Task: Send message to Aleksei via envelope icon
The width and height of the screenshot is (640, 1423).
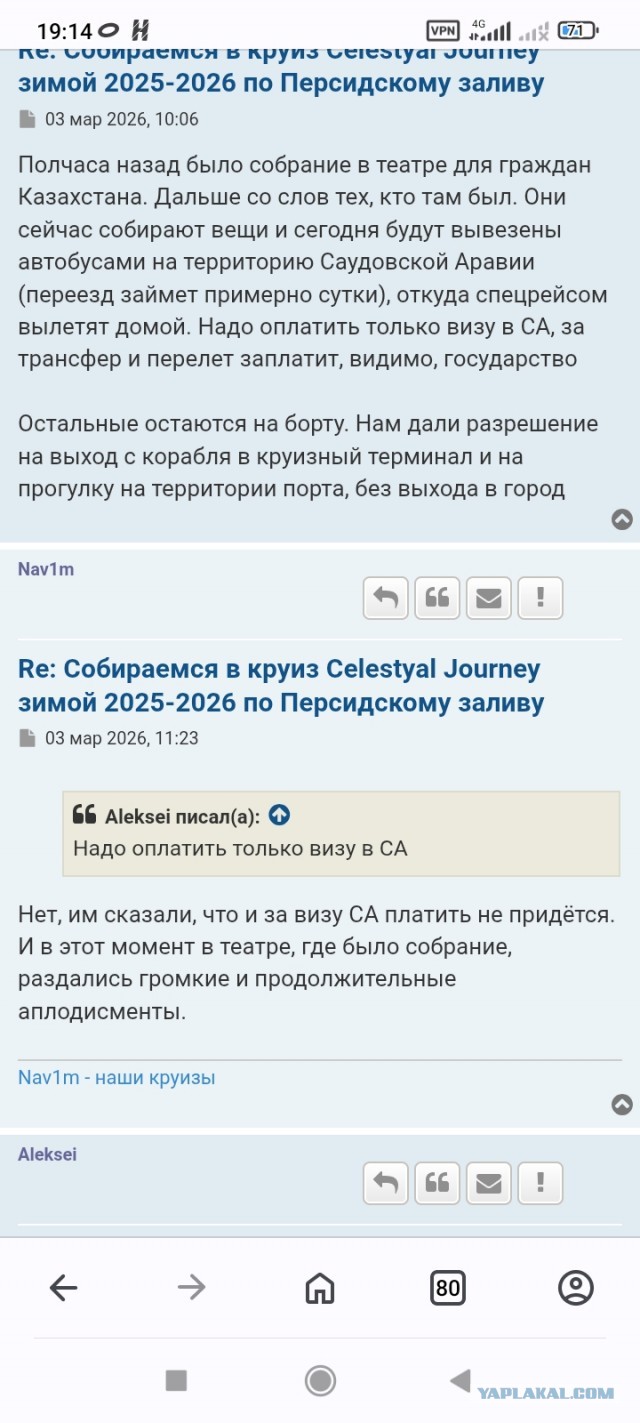Action: tap(488, 1183)
